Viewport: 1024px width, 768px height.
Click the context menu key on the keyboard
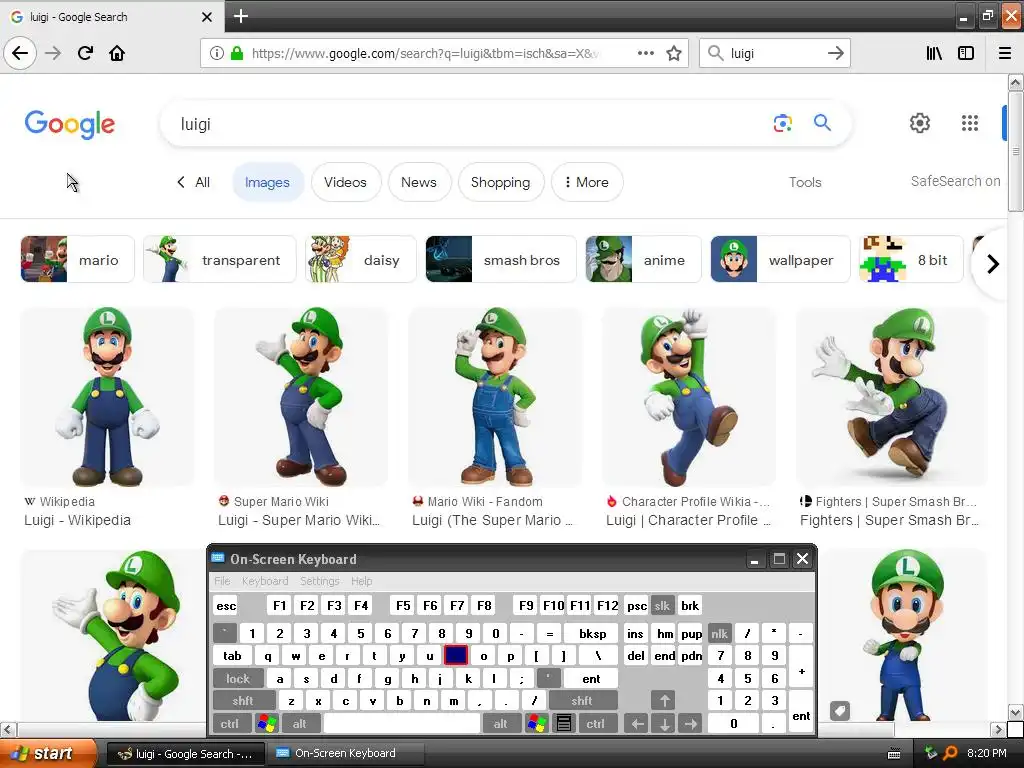[x=564, y=724]
